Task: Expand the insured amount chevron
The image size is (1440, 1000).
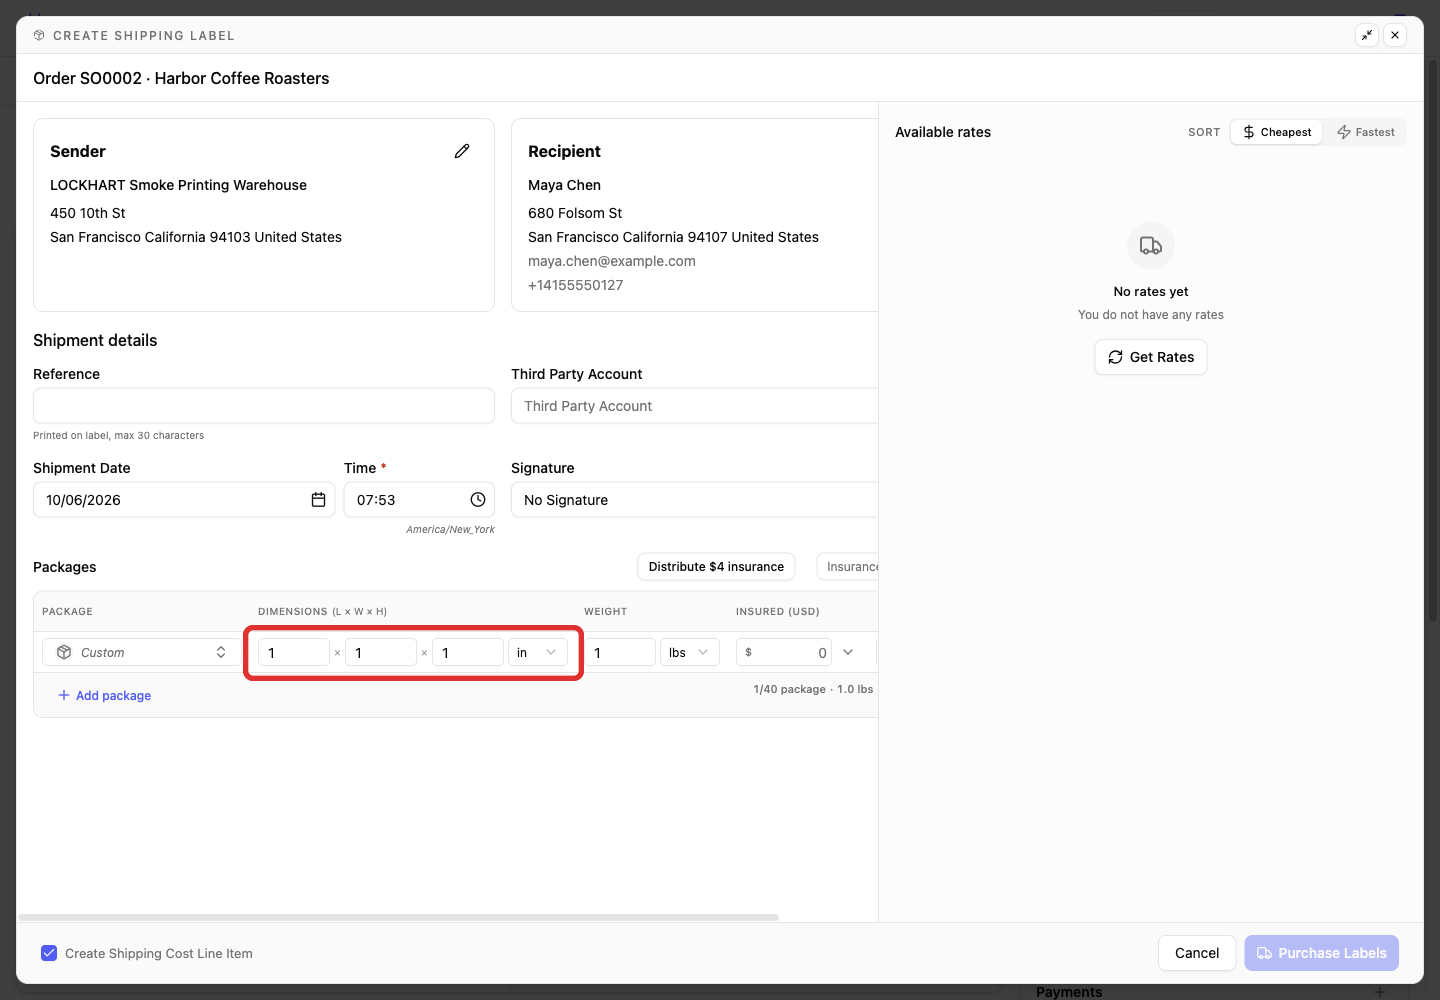Action: point(848,652)
